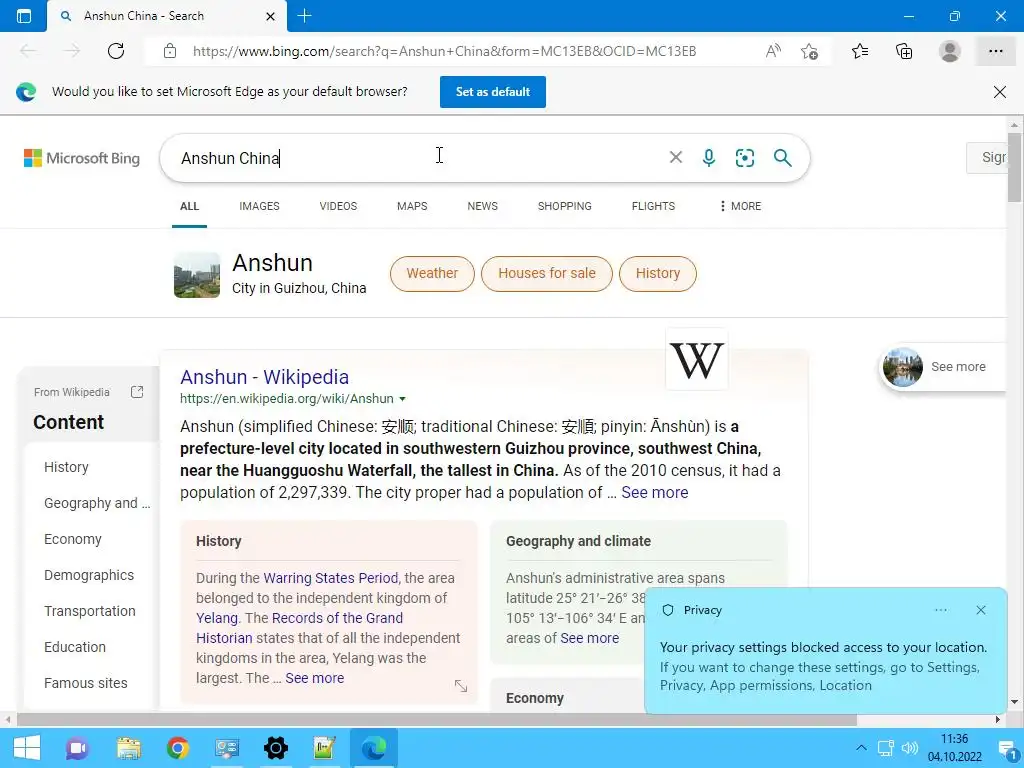
Task: Dismiss the default browser prompt
Action: (1000, 92)
